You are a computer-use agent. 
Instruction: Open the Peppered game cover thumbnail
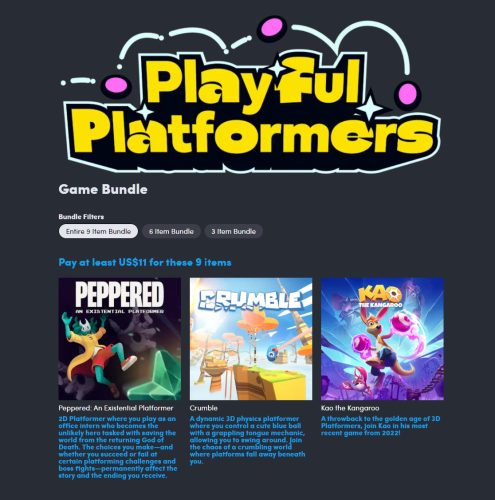[120, 339]
